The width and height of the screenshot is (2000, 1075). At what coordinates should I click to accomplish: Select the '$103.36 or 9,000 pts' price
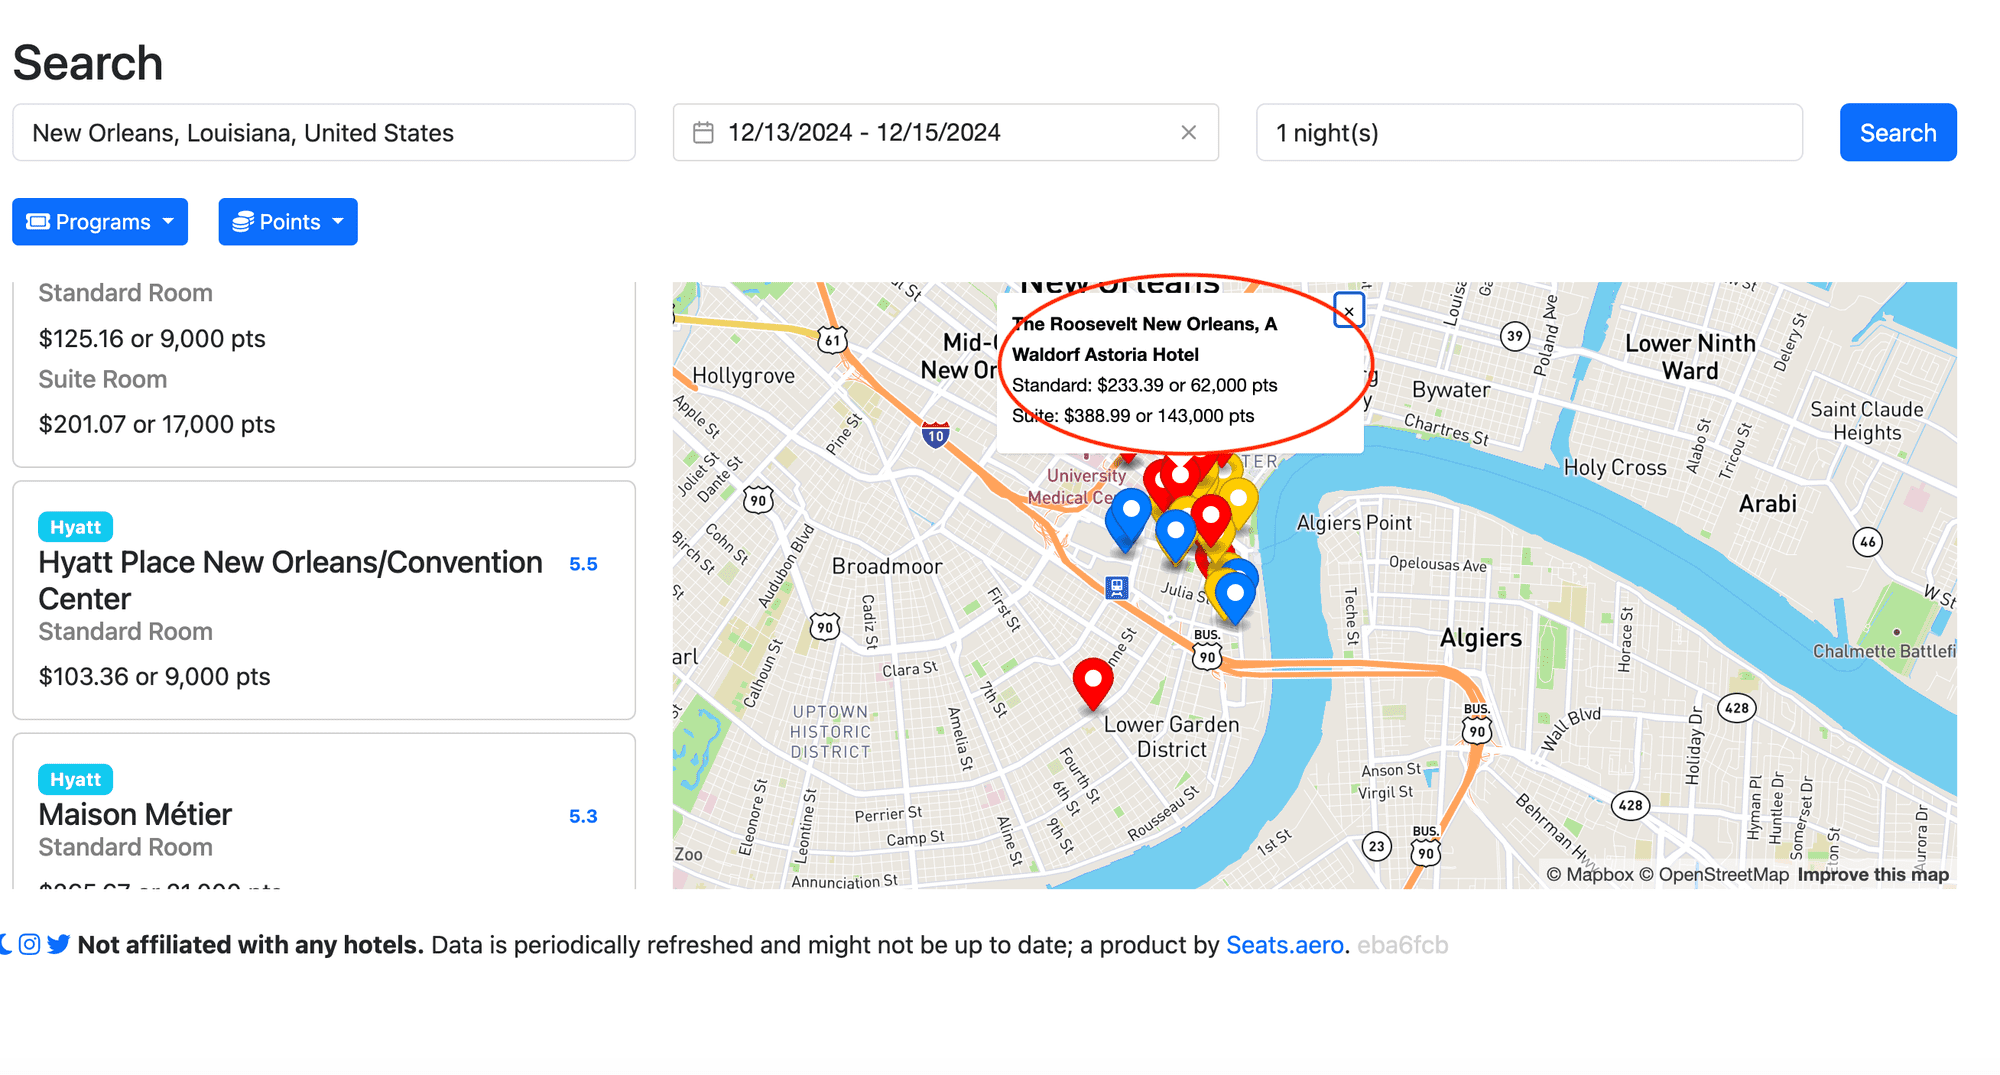[x=154, y=676]
